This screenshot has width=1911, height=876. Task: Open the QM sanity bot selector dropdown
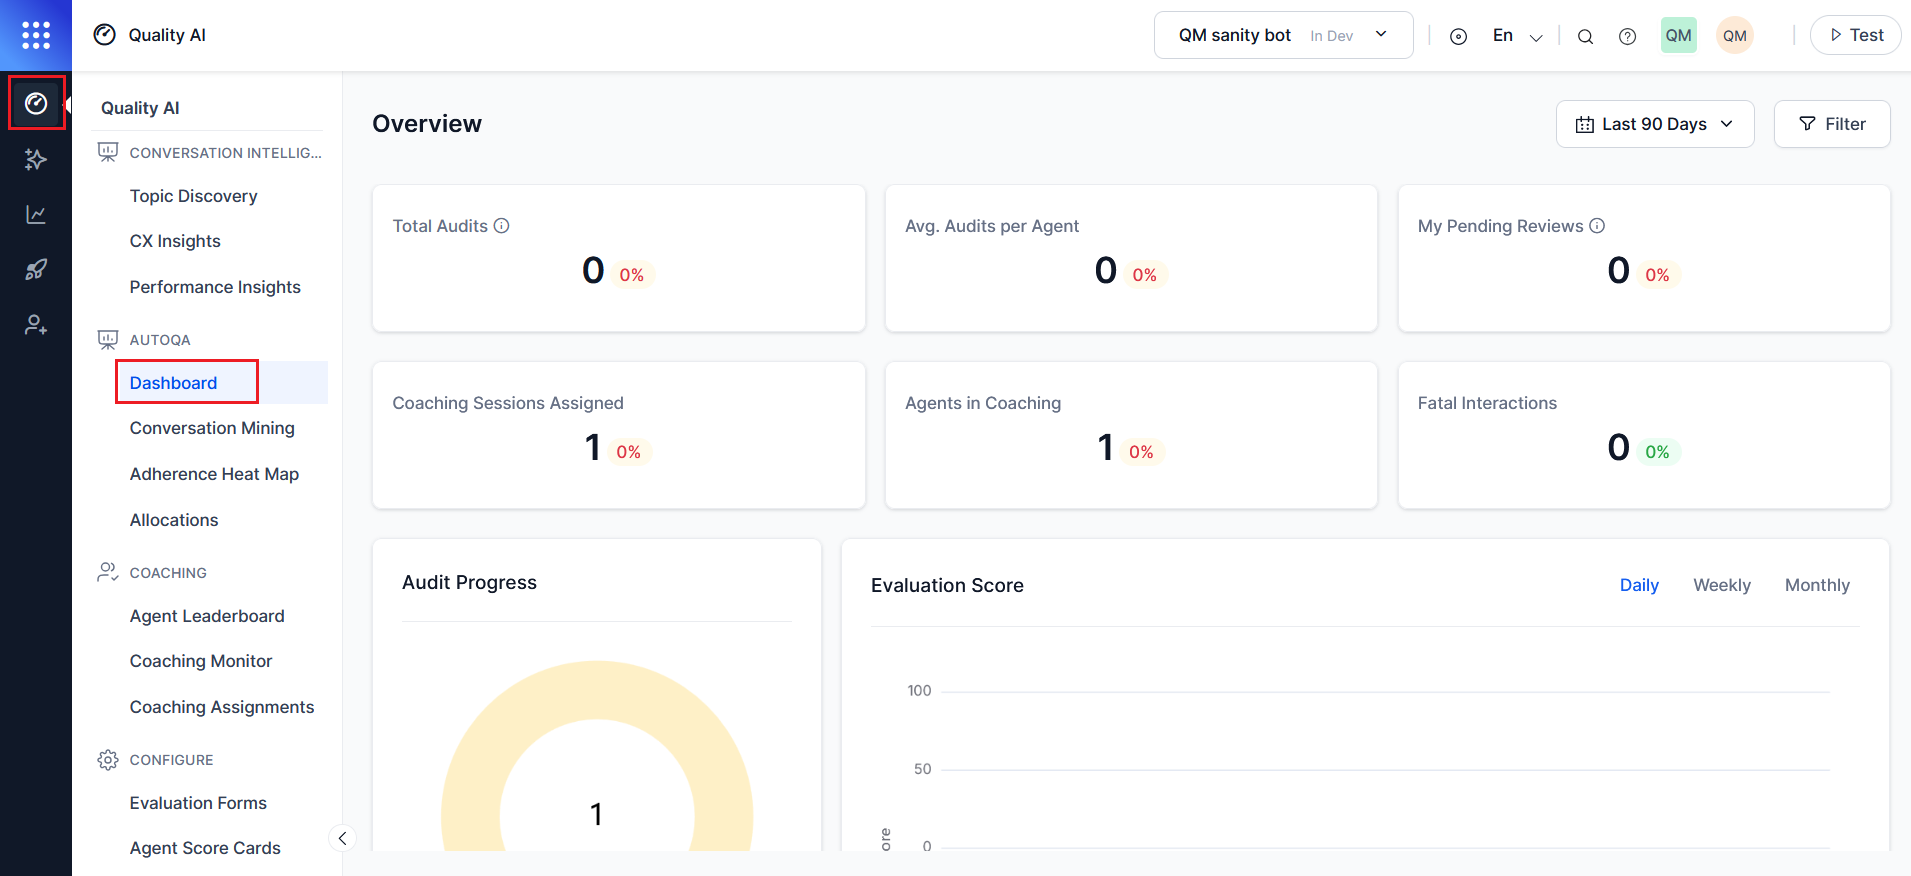pos(1283,35)
